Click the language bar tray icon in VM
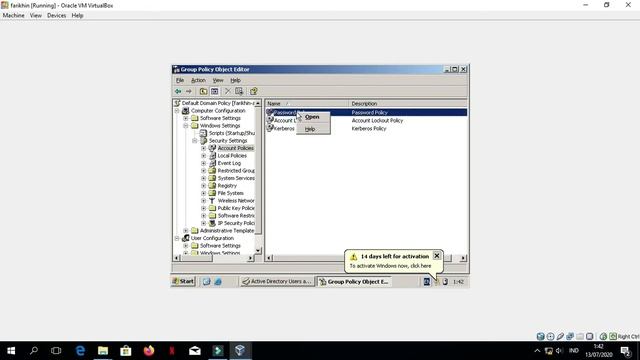Viewport: 640px width, 360px height. tap(427, 282)
